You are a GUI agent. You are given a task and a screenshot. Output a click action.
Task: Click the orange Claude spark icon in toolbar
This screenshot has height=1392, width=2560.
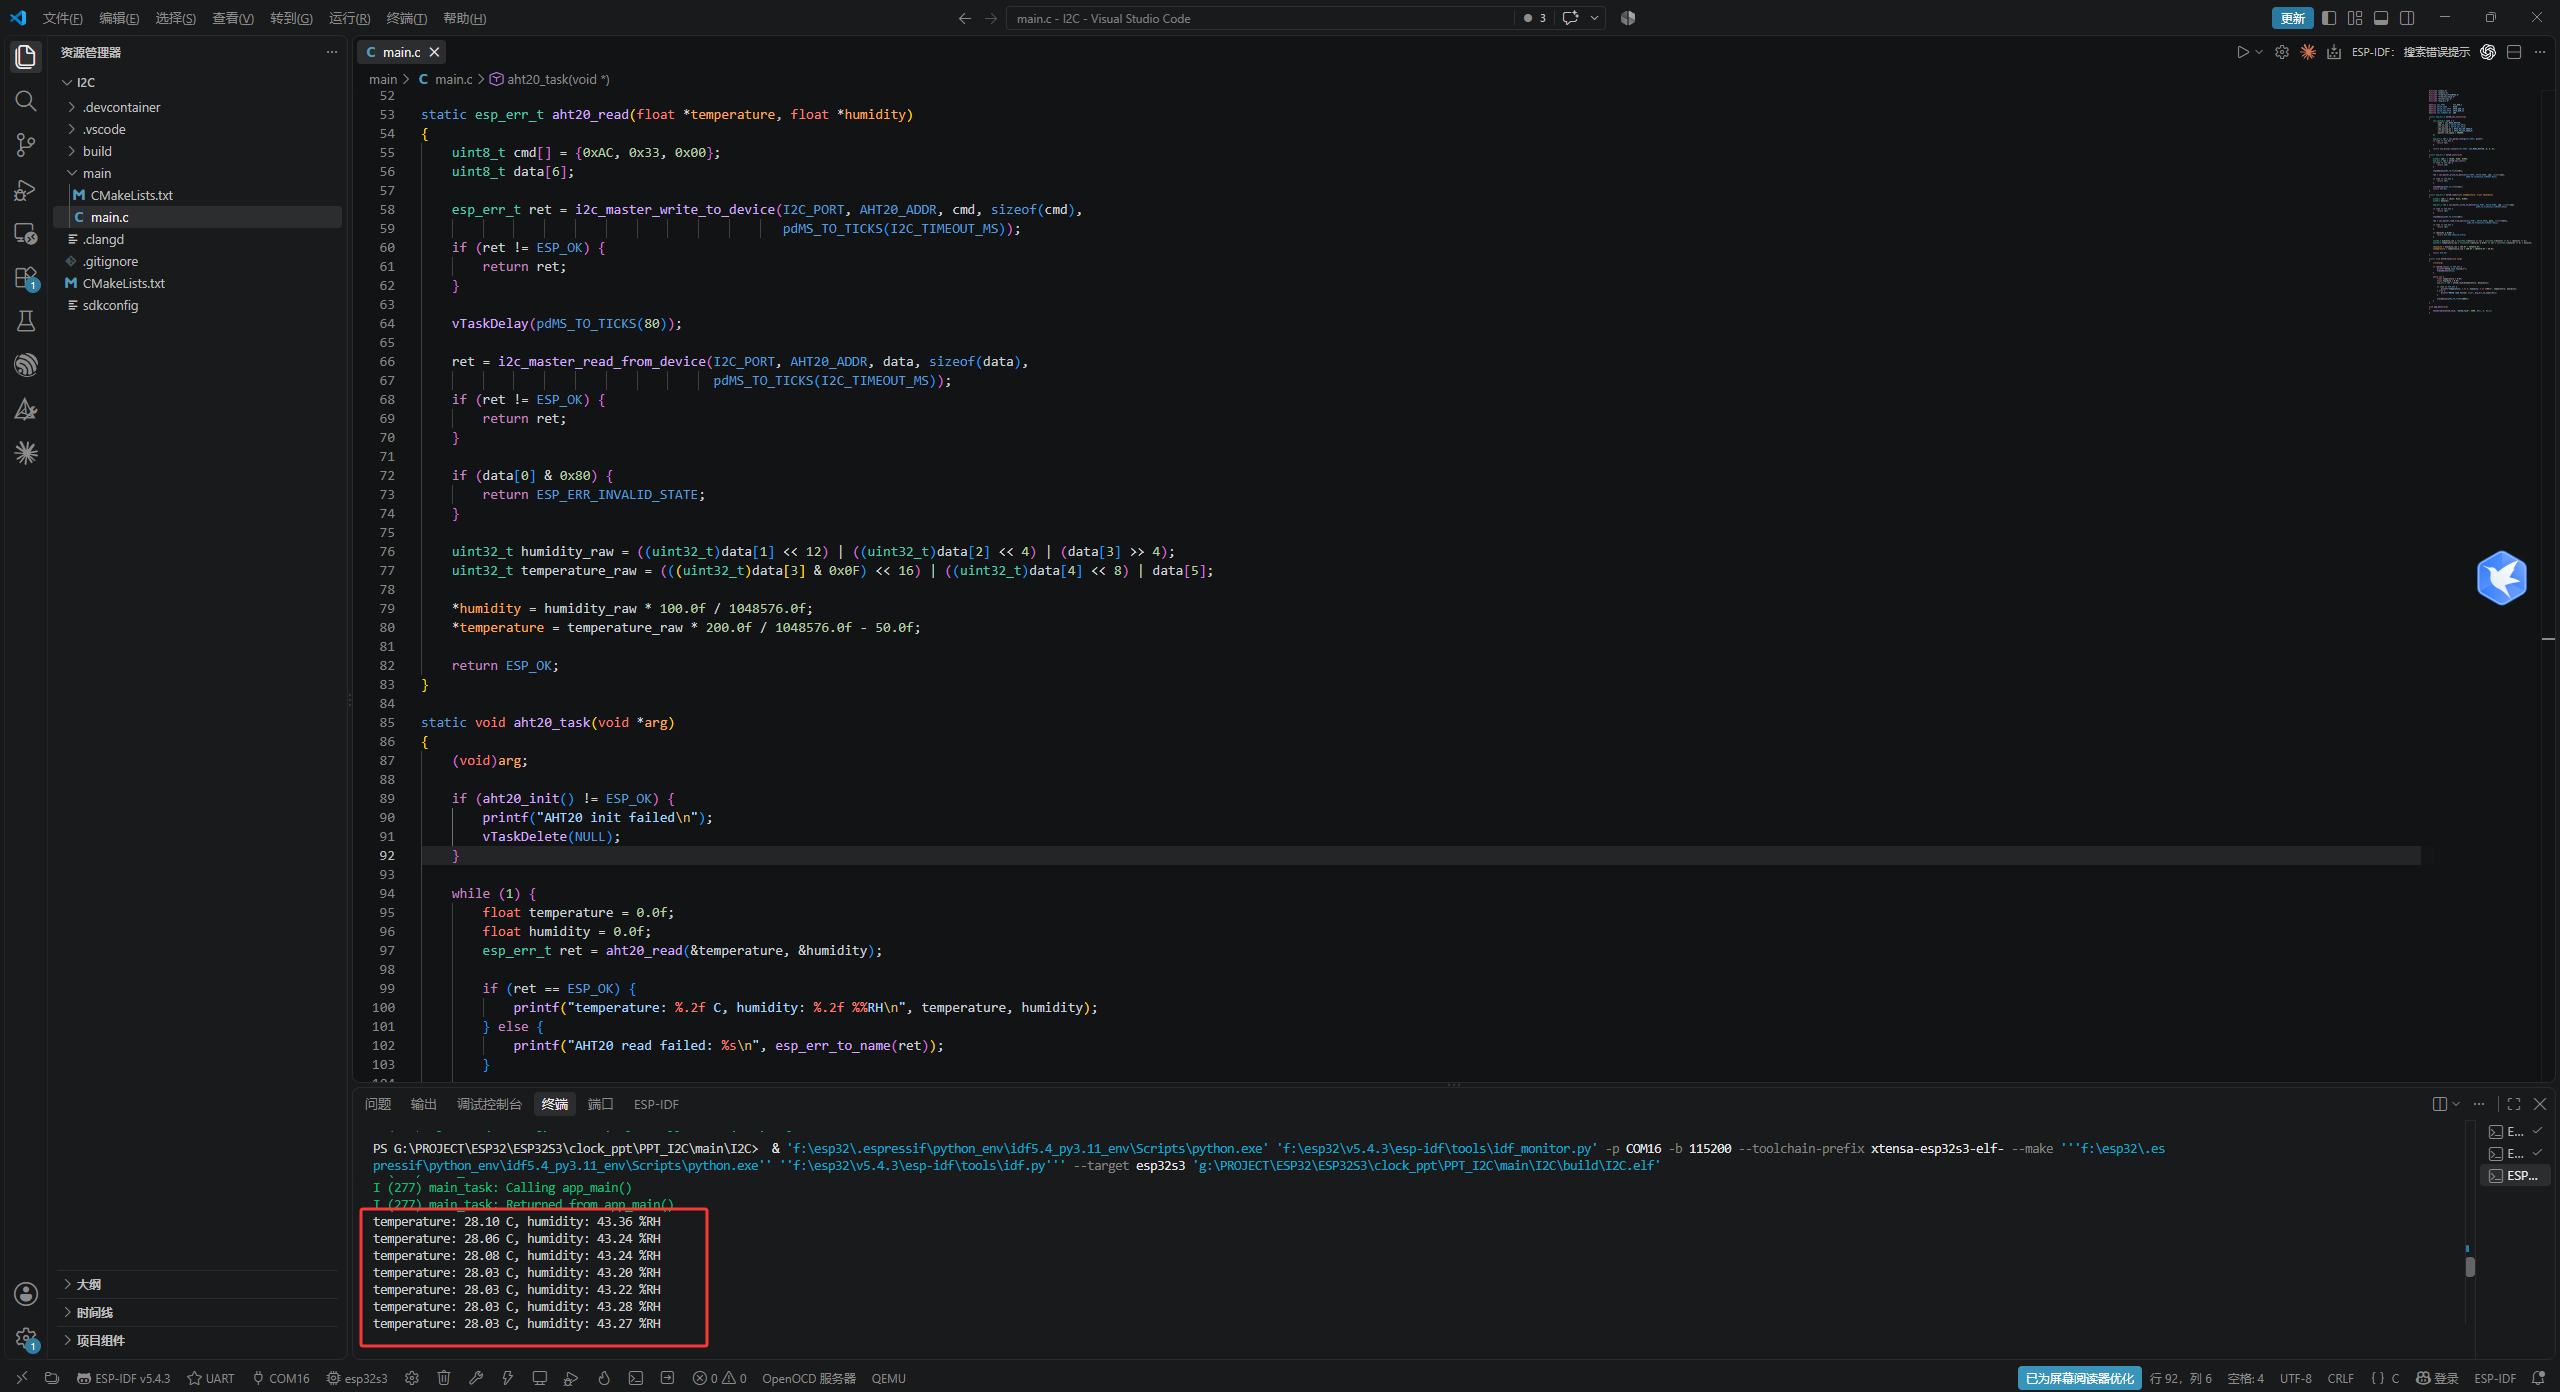click(2308, 52)
